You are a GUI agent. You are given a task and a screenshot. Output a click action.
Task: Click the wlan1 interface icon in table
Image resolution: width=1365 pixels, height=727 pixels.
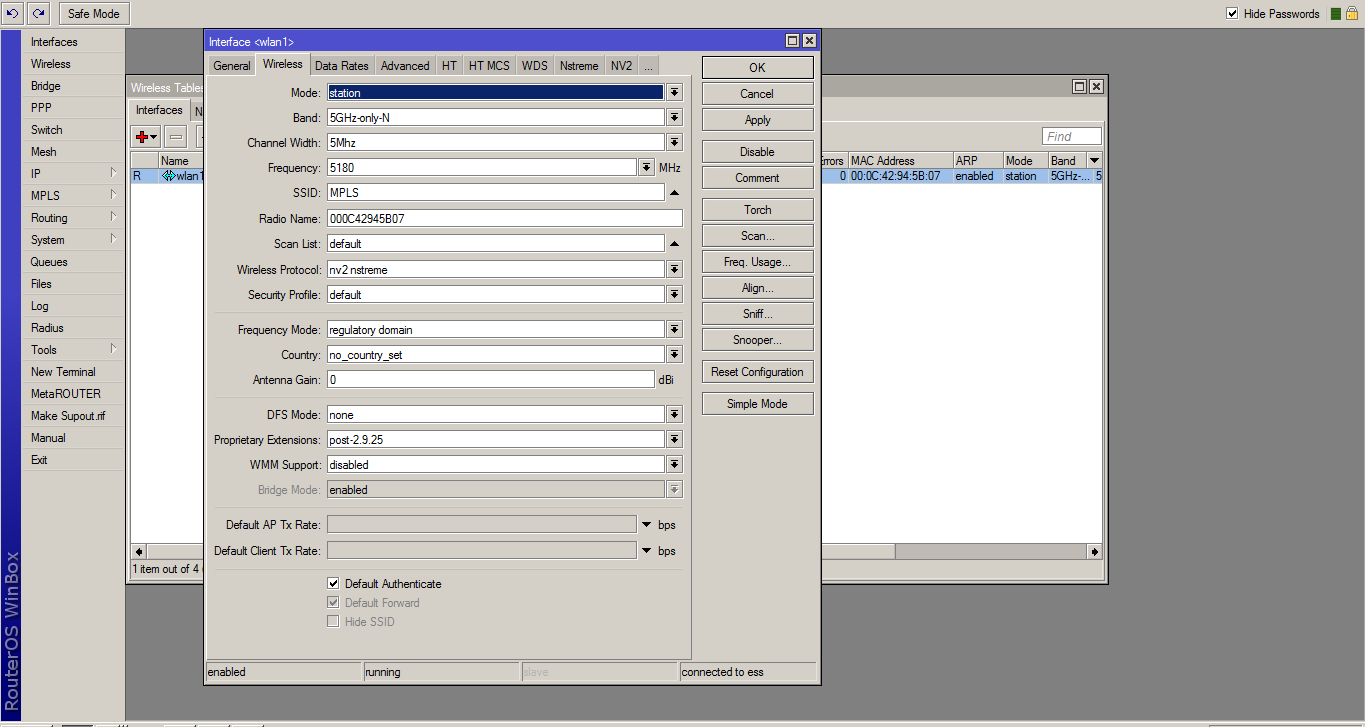(168, 176)
